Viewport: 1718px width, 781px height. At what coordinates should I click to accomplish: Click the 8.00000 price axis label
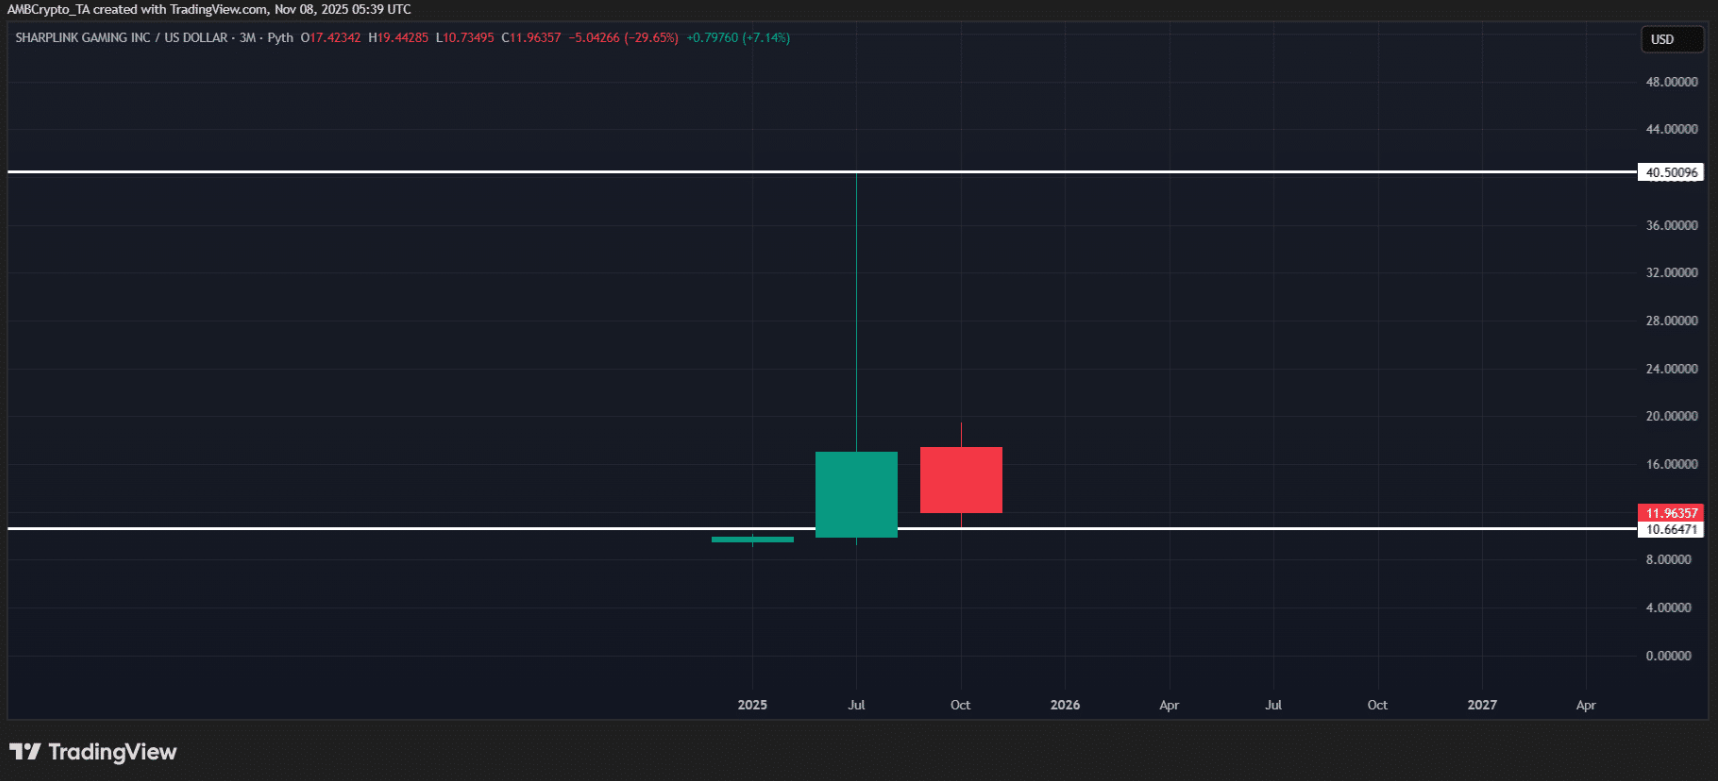(x=1669, y=560)
